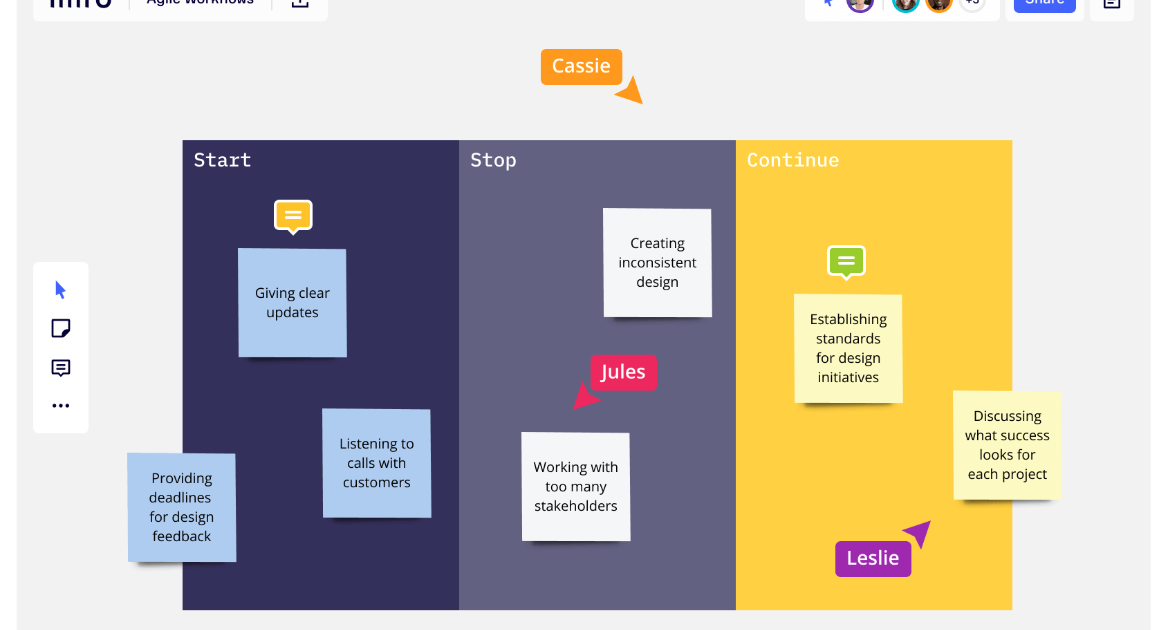Open the comment on the Establishing standards note

point(847,262)
